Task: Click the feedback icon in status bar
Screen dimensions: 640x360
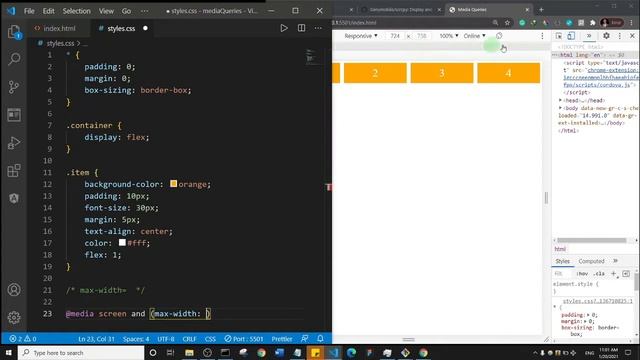Action: [x=304, y=338]
